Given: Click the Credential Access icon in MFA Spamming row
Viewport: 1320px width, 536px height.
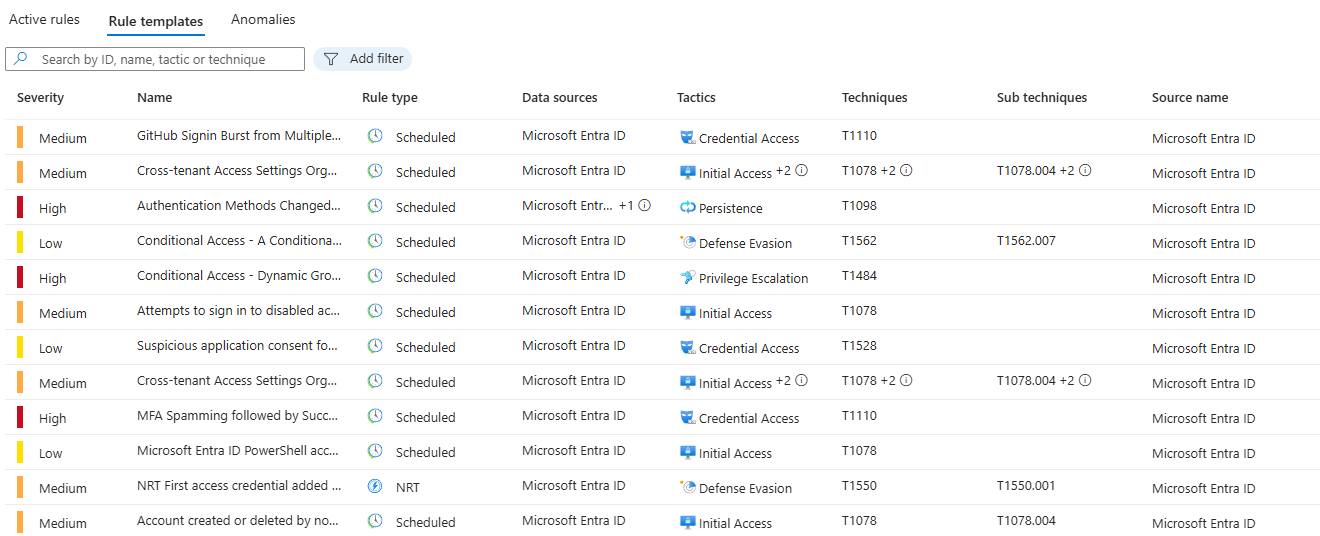Looking at the screenshot, I should [x=687, y=418].
